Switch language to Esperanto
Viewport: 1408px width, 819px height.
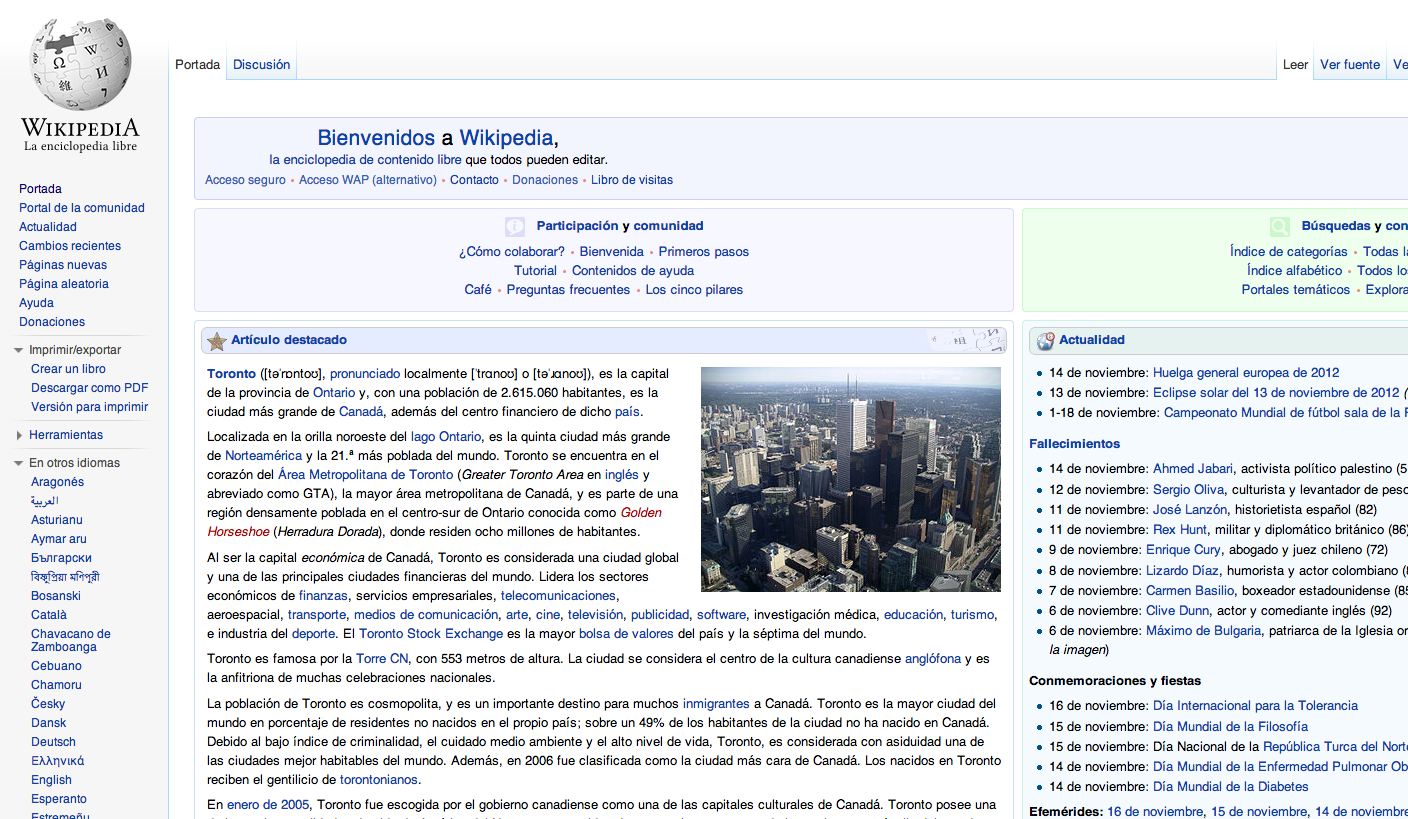point(59,799)
